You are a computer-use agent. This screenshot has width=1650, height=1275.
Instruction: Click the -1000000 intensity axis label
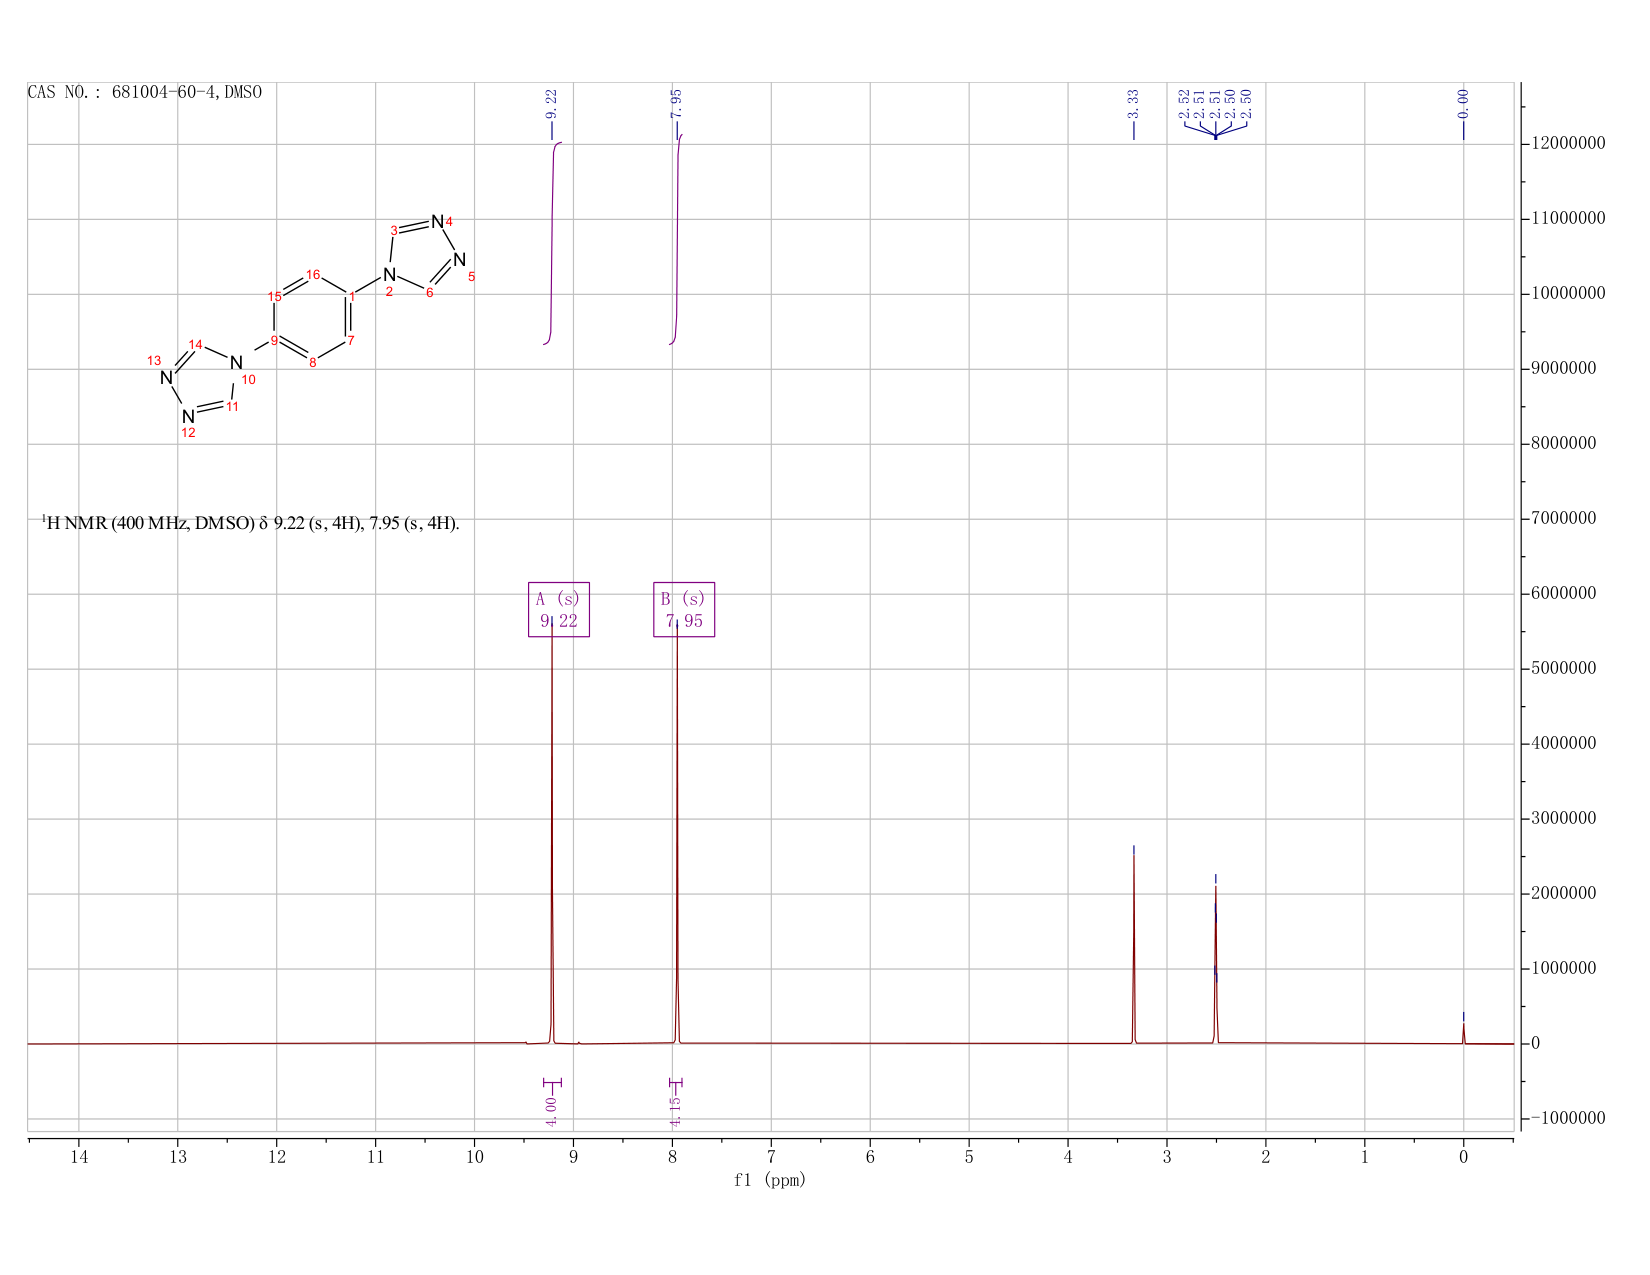click(1568, 1118)
